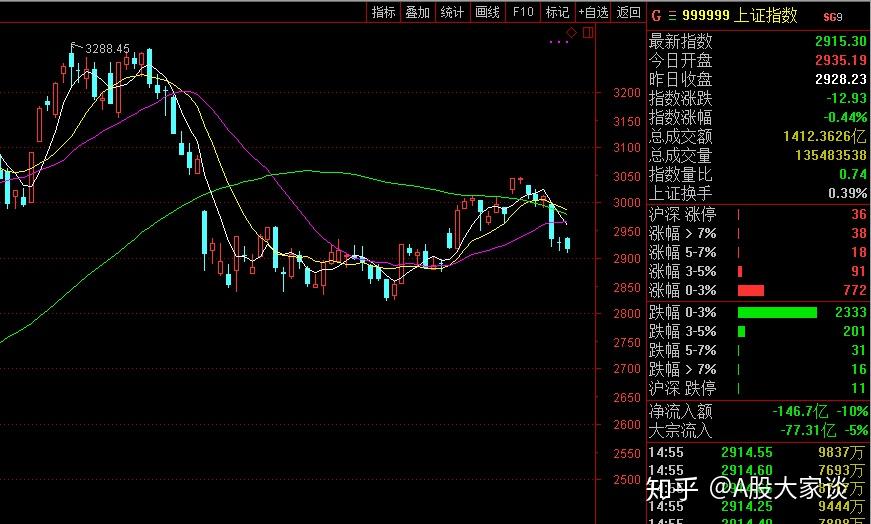The height and width of the screenshot is (524, 871).
Task: Click the 返回 back button
Action: [x=628, y=12]
